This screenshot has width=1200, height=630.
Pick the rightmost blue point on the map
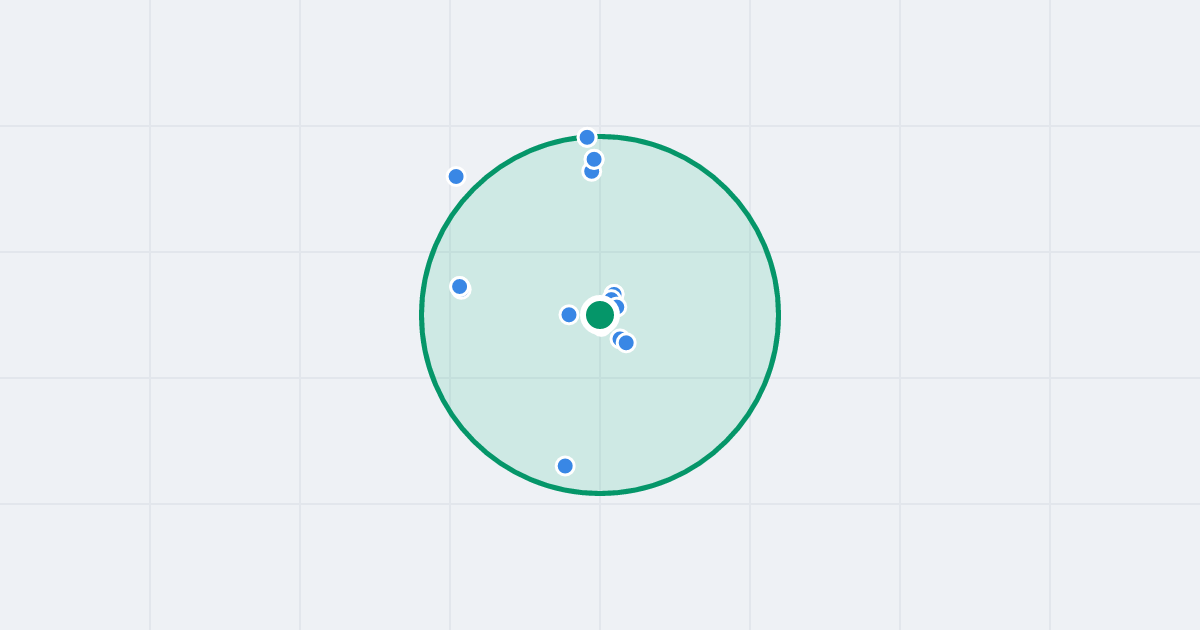click(626, 343)
